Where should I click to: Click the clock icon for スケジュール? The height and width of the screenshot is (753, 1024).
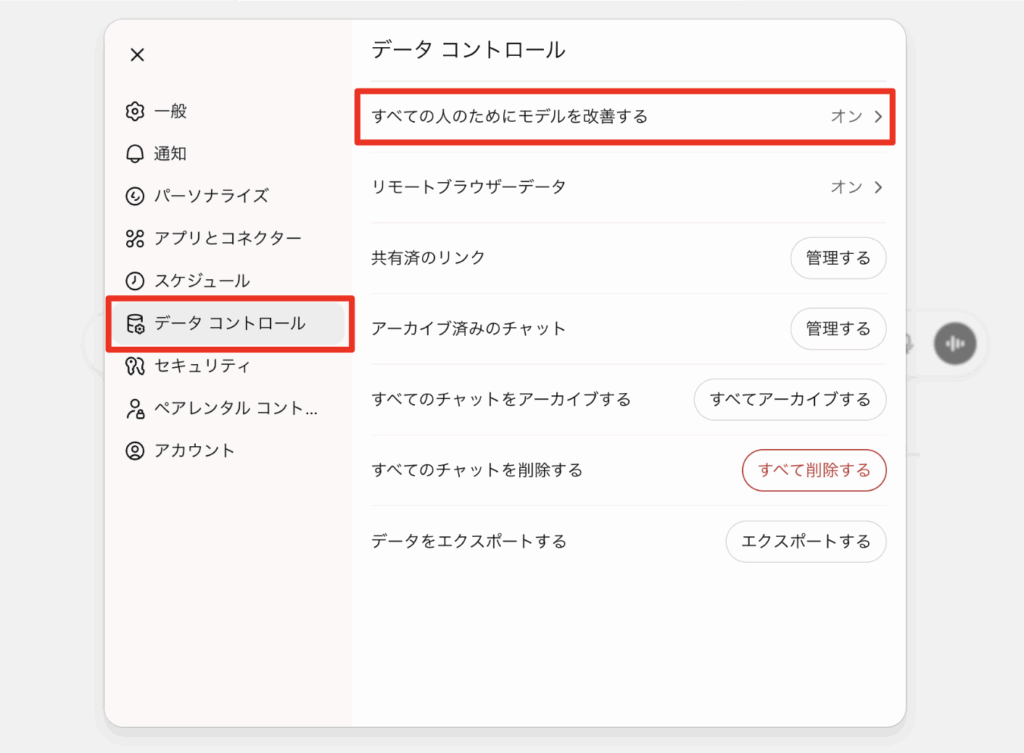[135, 281]
